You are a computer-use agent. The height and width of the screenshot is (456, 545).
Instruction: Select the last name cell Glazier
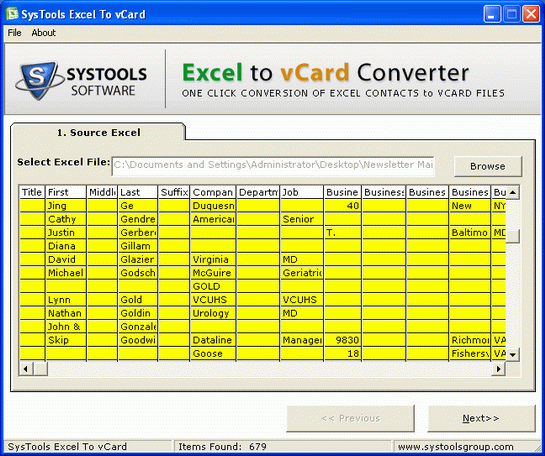(137, 260)
